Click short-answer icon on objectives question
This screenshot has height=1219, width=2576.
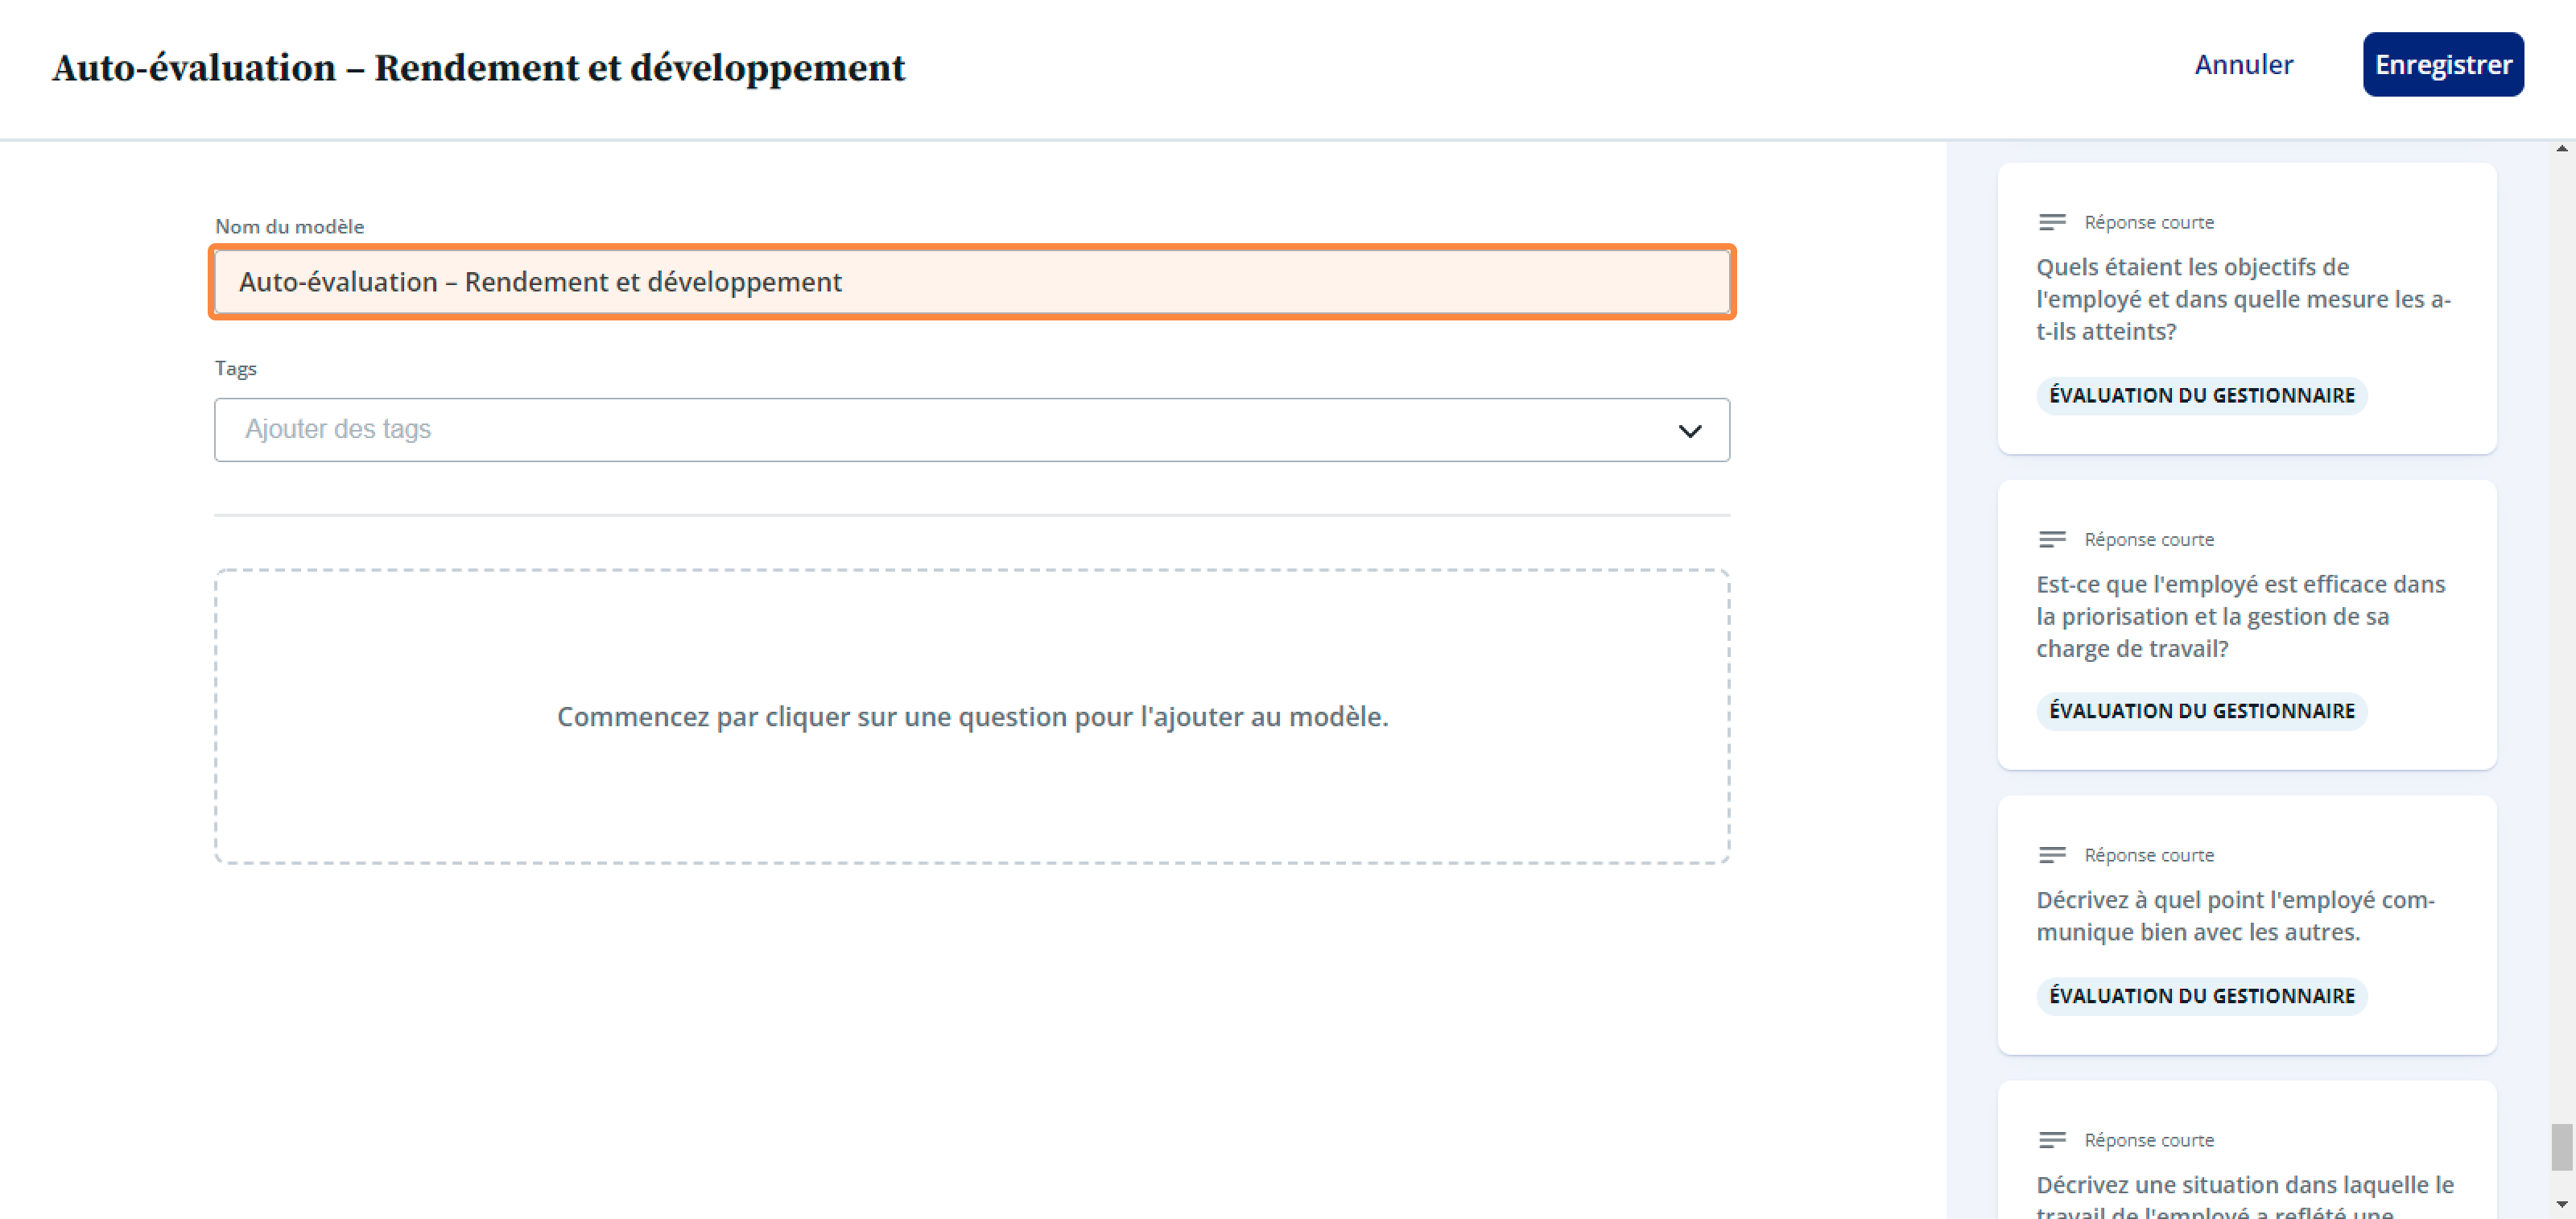pos(2052,222)
